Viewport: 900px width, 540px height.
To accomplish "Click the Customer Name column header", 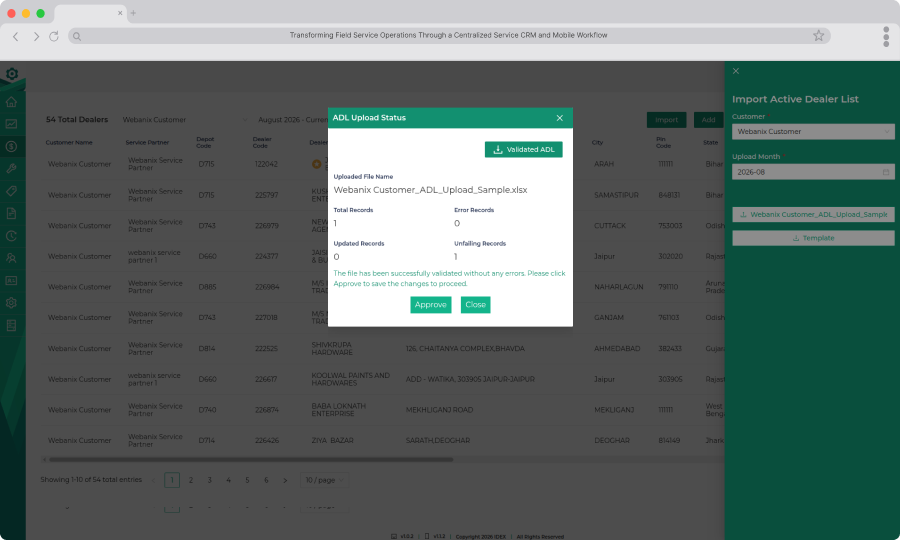I will (x=69, y=143).
